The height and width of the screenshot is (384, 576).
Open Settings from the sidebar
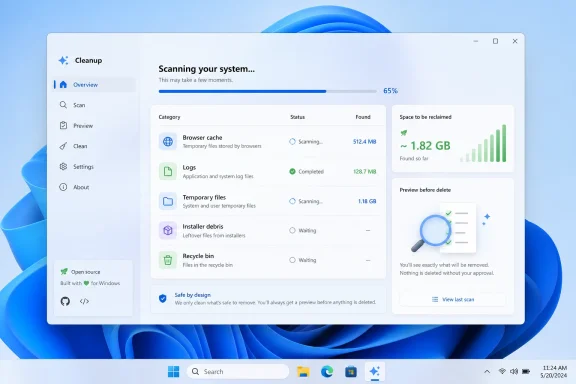(94, 167)
